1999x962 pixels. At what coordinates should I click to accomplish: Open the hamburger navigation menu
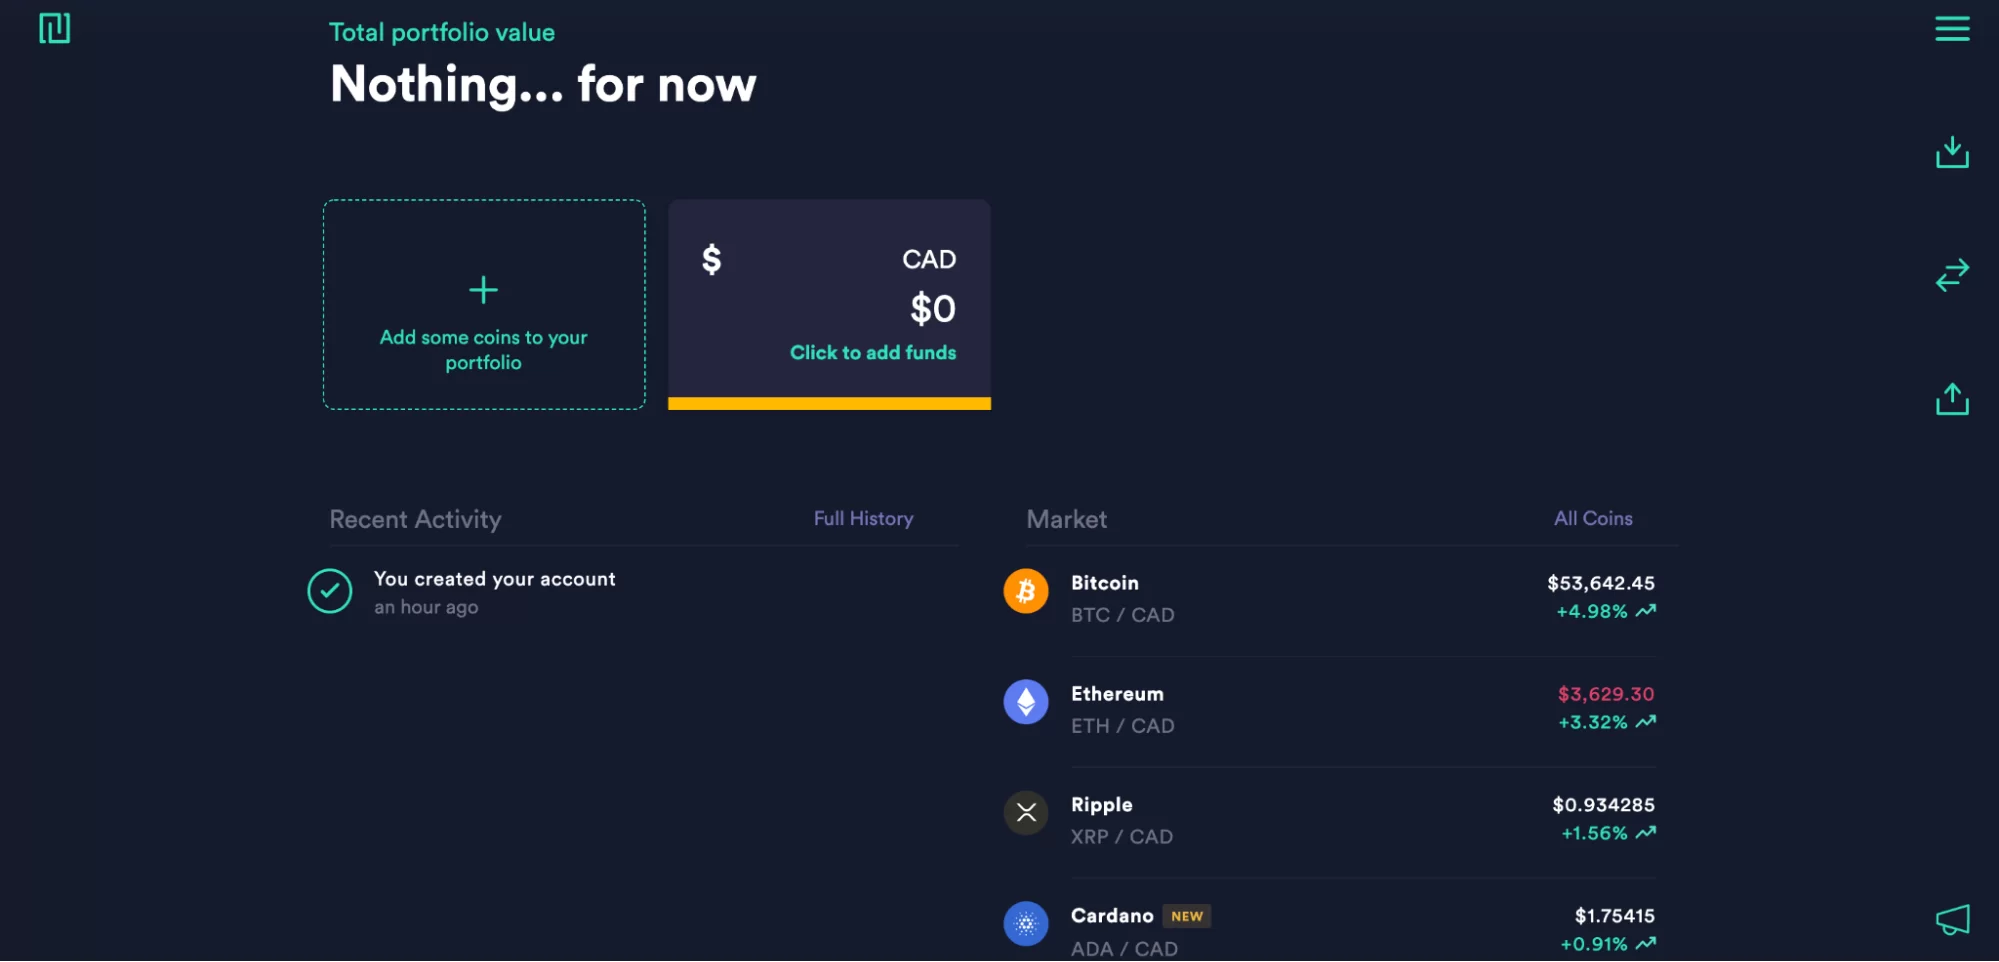(x=1951, y=29)
